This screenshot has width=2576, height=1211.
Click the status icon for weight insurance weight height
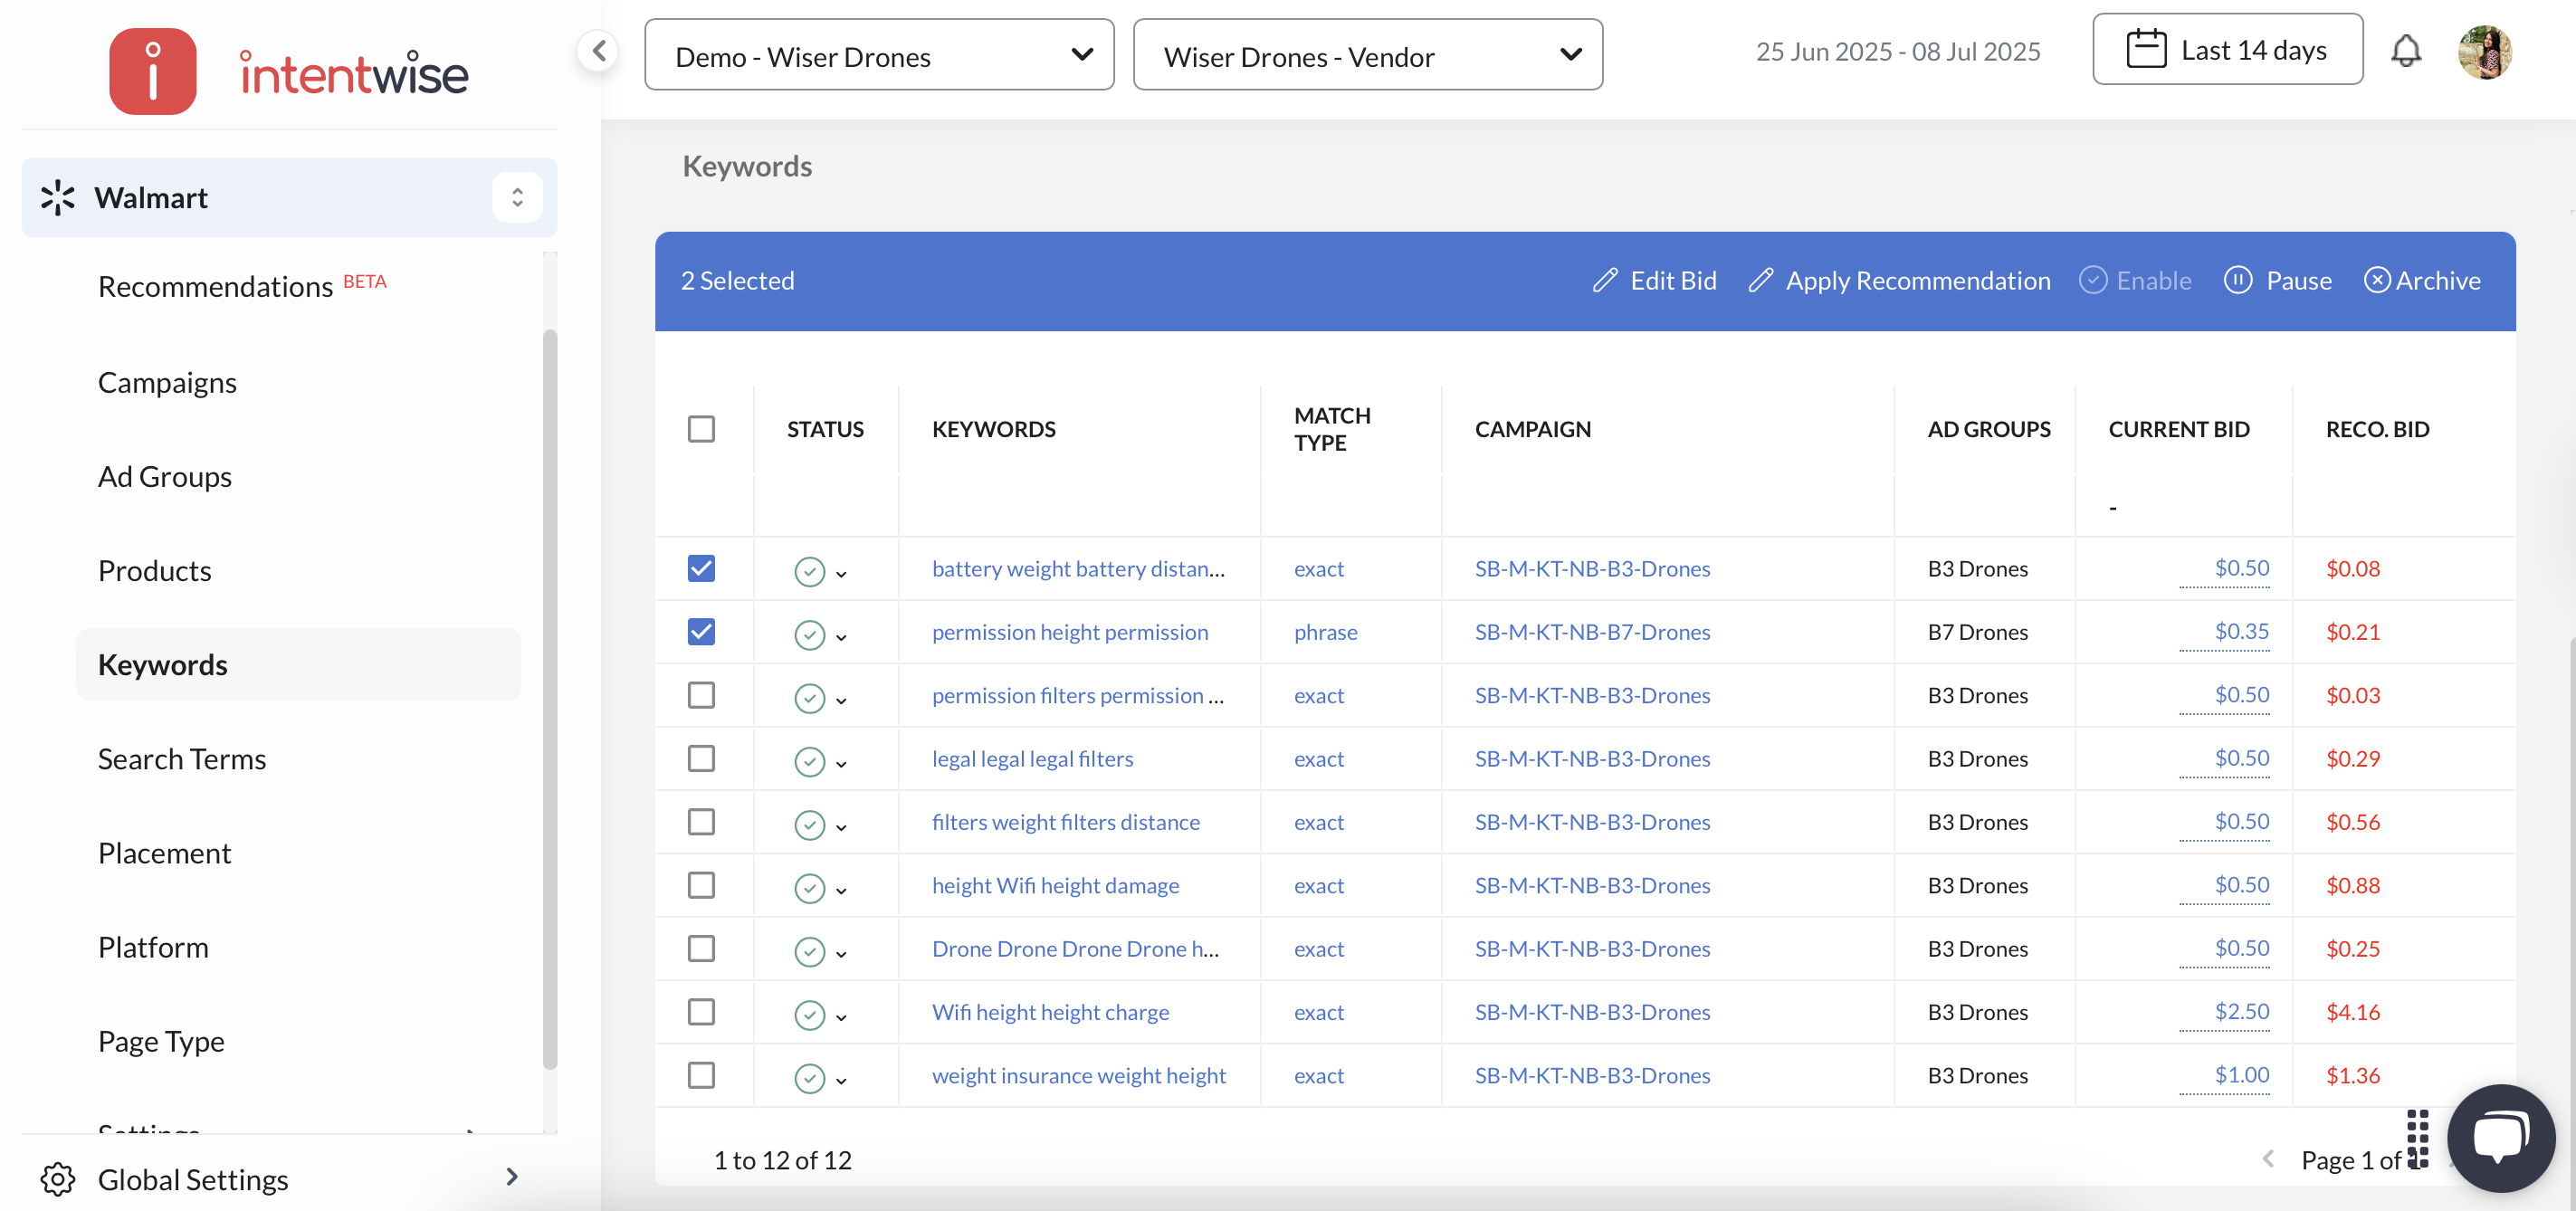point(809,1078)
